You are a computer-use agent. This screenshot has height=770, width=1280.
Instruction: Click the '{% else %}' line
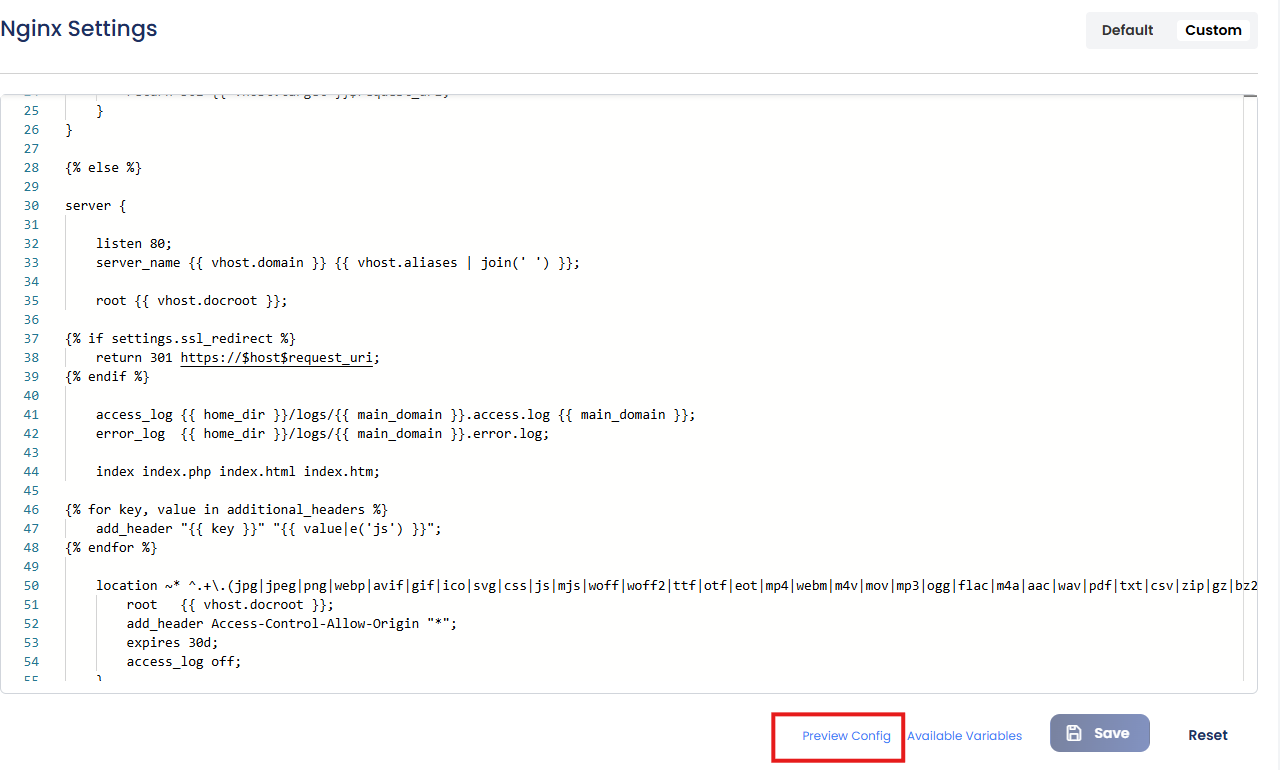pos(104,168)
